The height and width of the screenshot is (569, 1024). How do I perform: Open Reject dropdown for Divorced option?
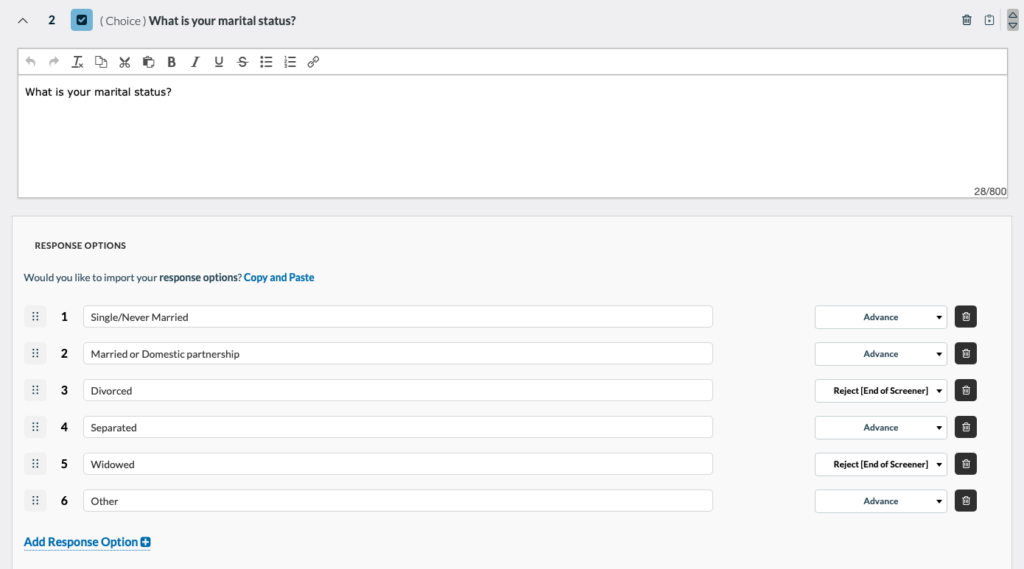(880, 391)
